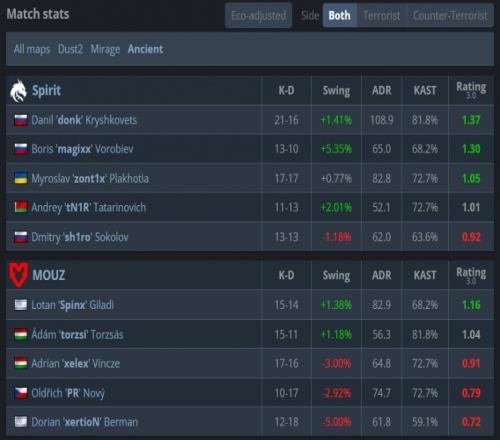Click the Russian flag next to donk
Screen dimensions: 500x440
click(x=21, y=120)
